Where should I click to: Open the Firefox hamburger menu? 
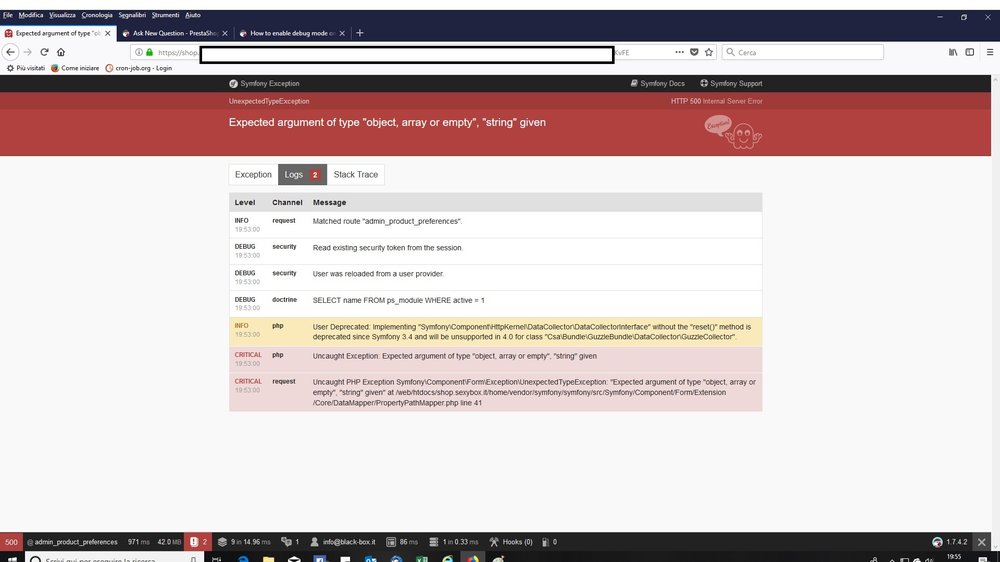(x=990, y=52)
